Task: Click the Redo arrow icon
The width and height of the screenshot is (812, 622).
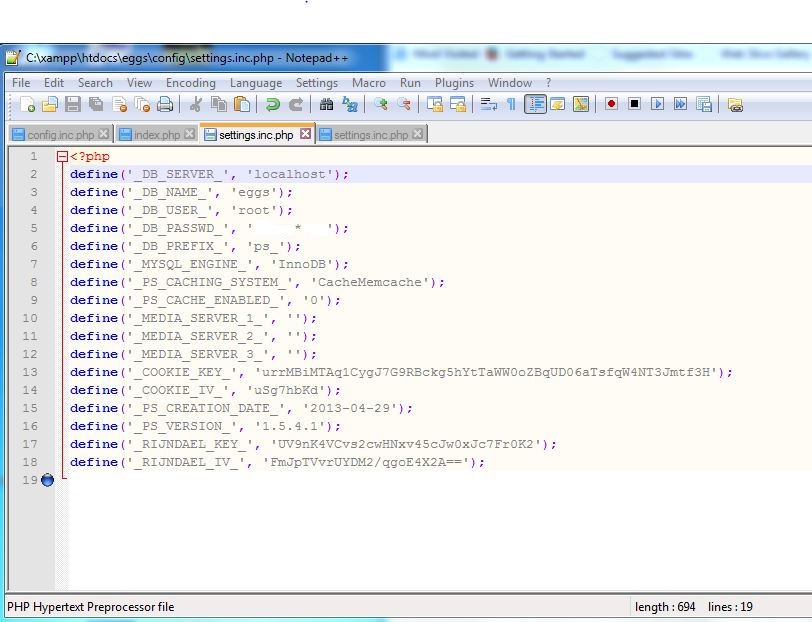Action: [x=296, y=105]
